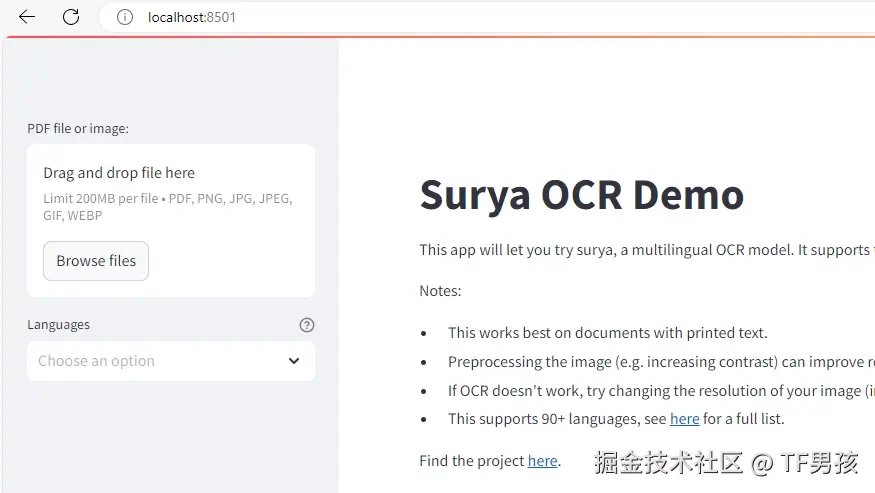This screenshot has width=875, height=493.
Task: Open the Languages help tooltip icon
Action: [x=307, y=325]
